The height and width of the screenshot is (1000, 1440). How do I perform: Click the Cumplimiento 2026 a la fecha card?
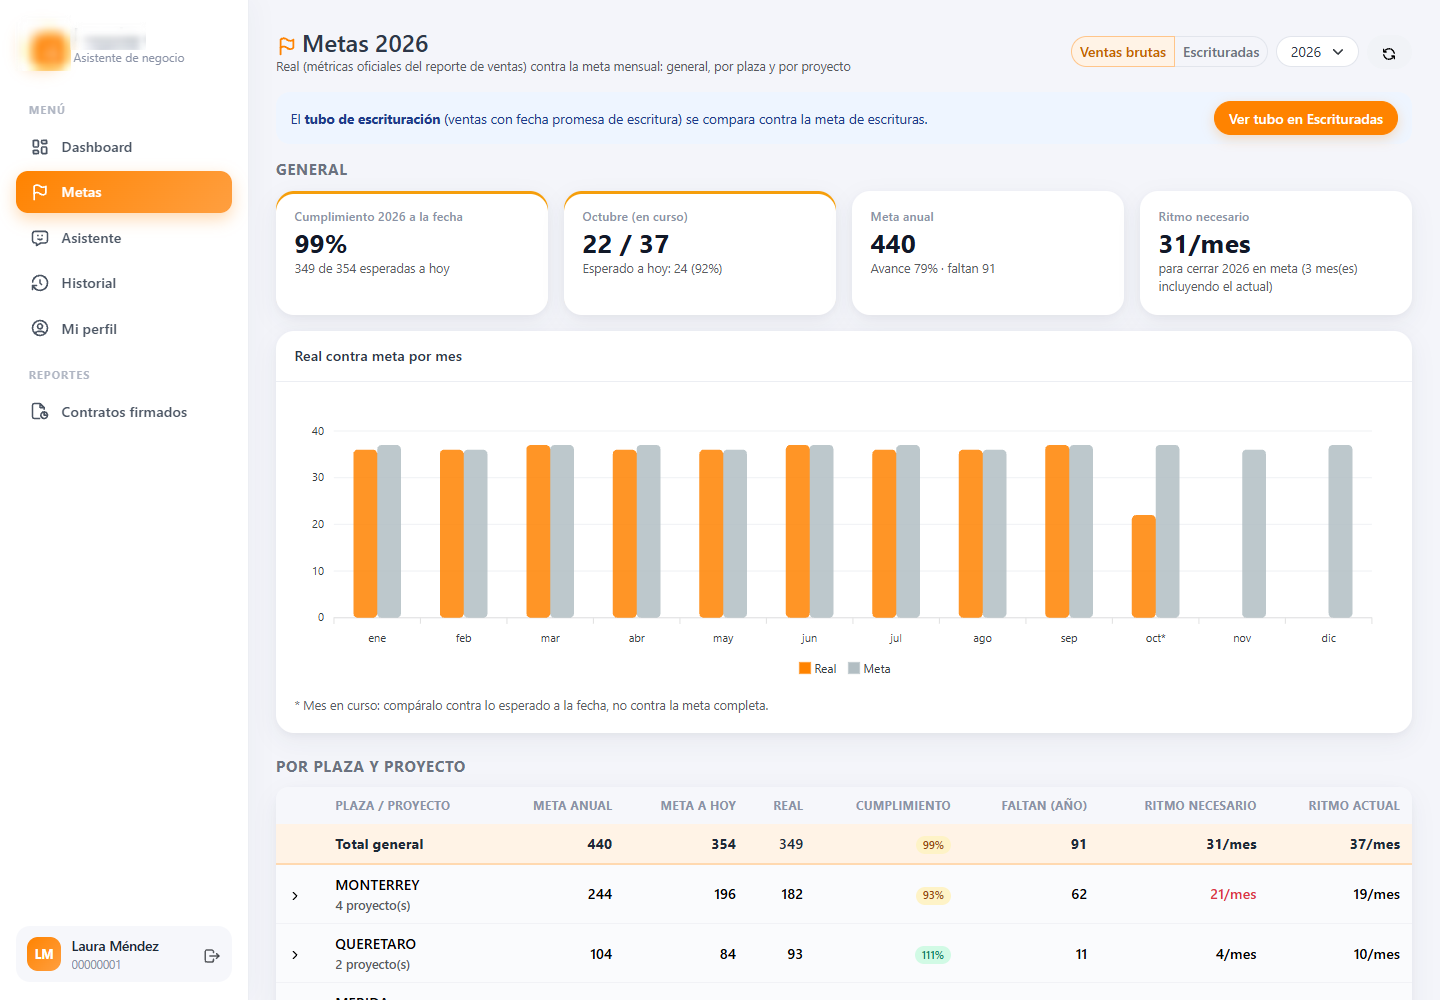tap(412, 253)
